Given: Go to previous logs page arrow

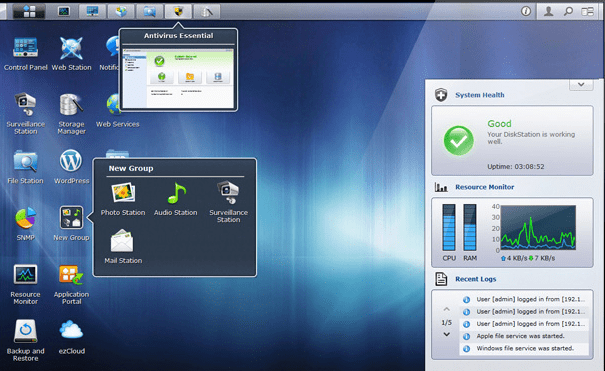Looking at the screenshot, I should (x=446, y=309).
